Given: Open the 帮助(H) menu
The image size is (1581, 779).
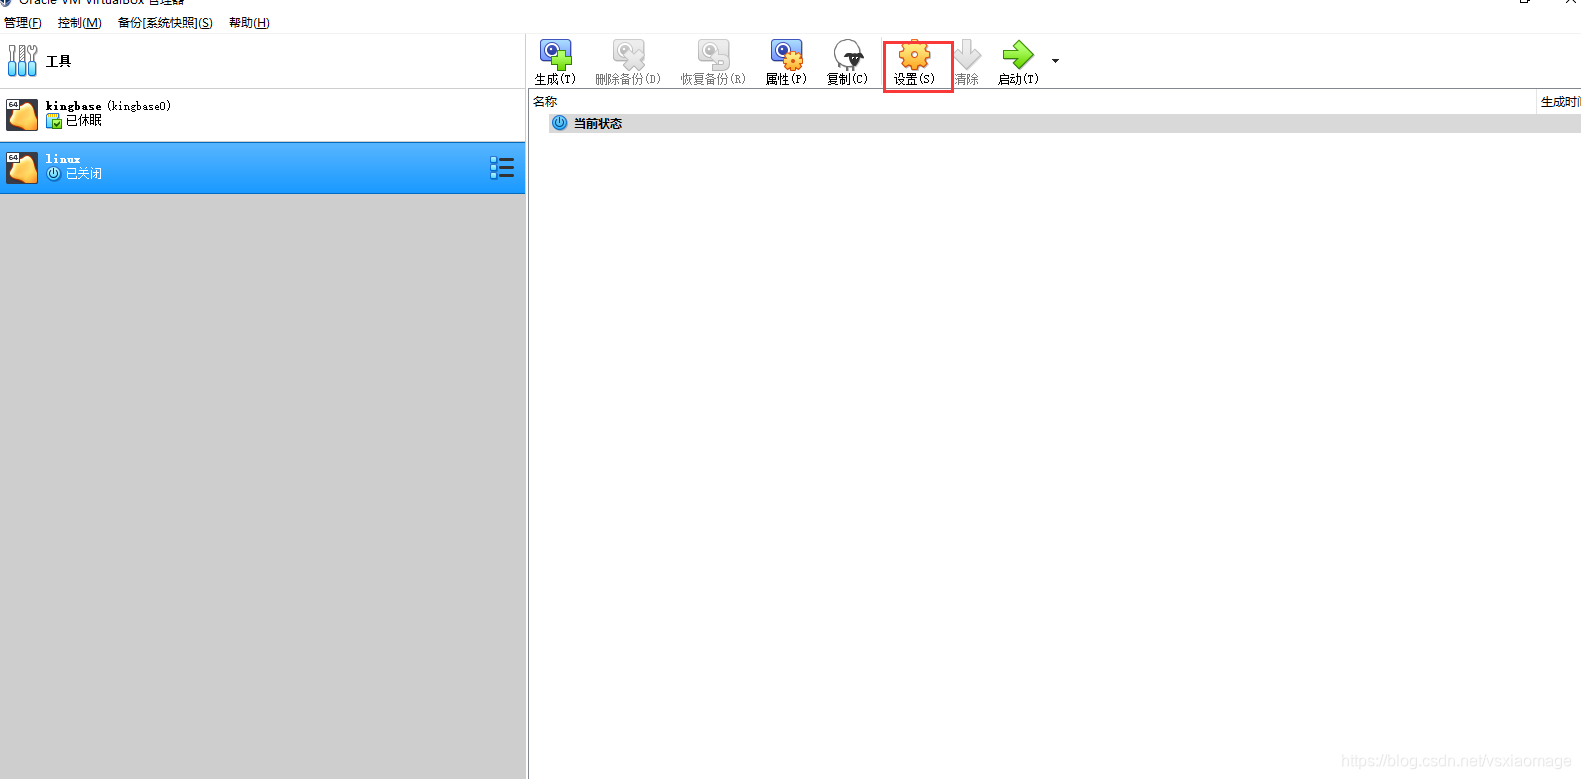Looking at the screenshot, I should pyautogui.click(x=249, y=23).
